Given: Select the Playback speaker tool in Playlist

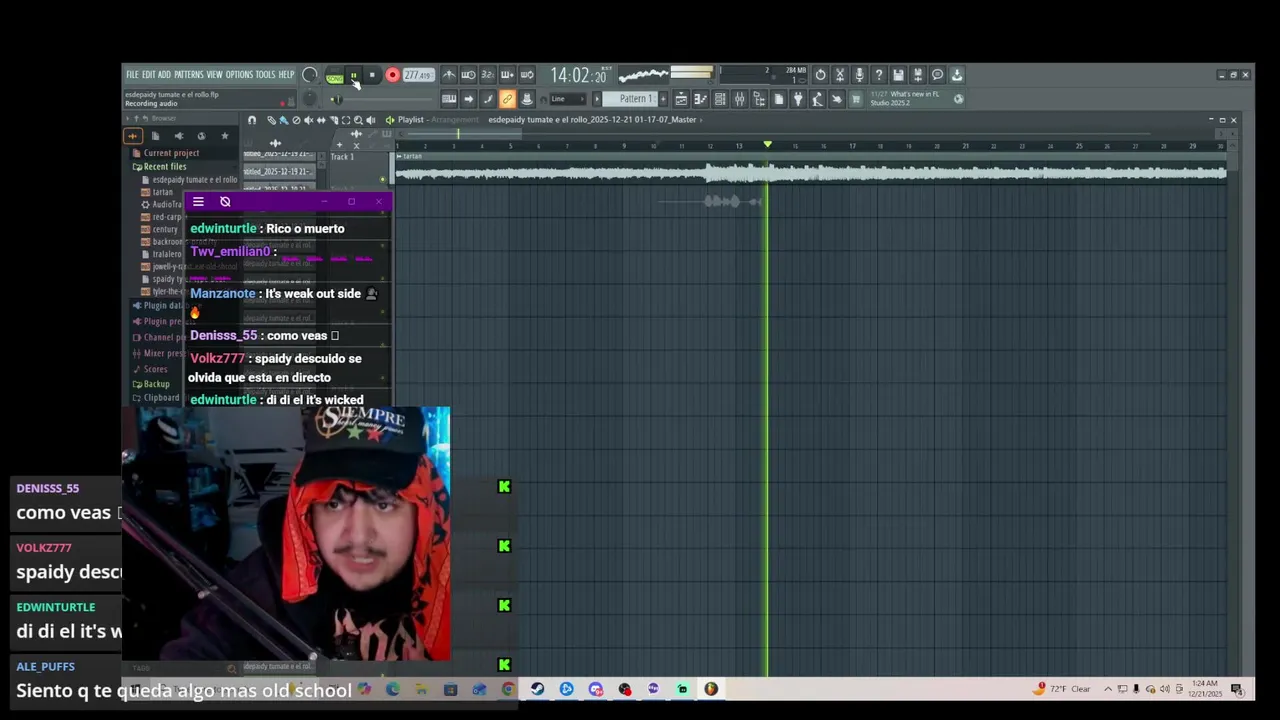Looking at the screenshot, I should pyautogui.click(x=371, y=120).
